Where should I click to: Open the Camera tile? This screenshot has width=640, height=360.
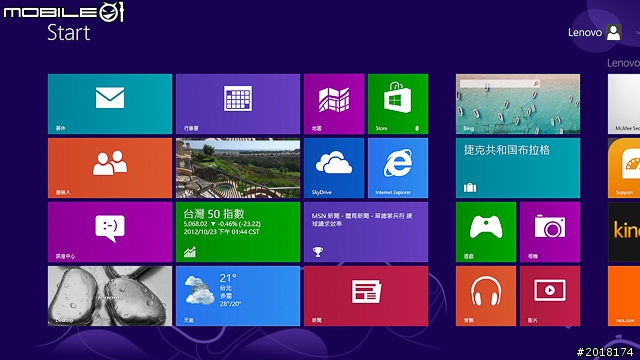point(550,232)
